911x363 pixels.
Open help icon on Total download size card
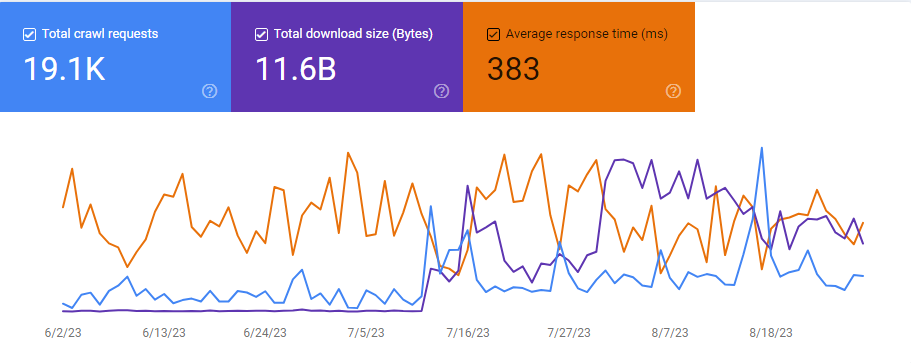click(442, 91)
